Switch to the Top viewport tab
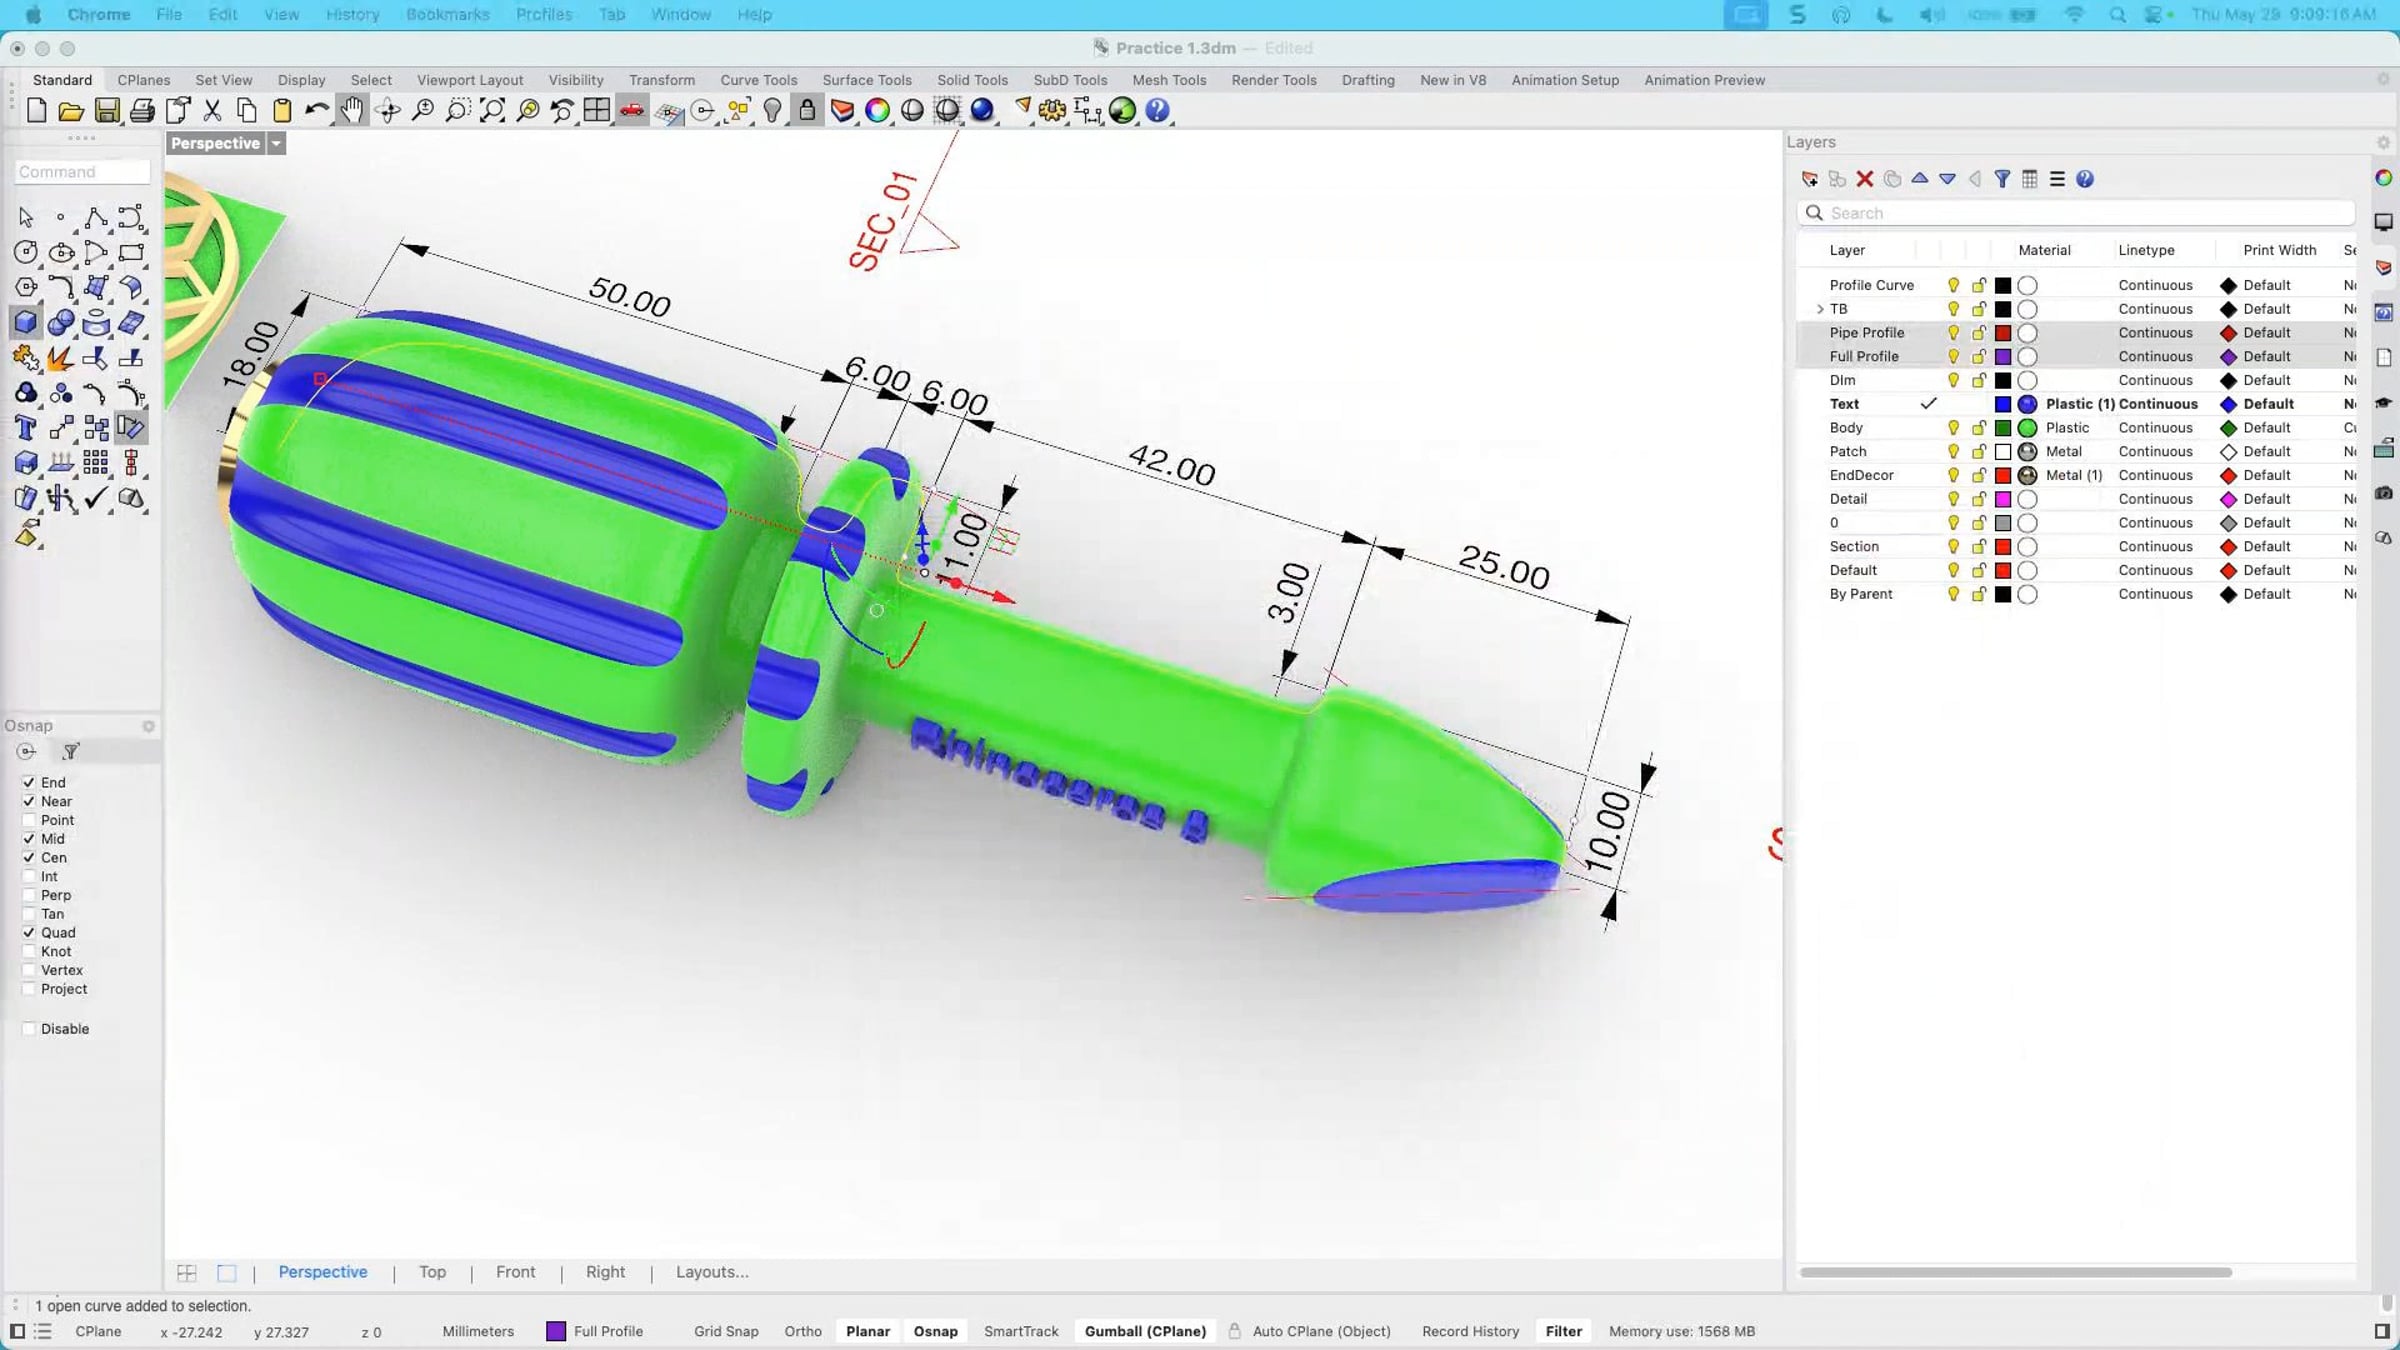The height and width of the screenshot is (1350, 2400). [432, 1272]
